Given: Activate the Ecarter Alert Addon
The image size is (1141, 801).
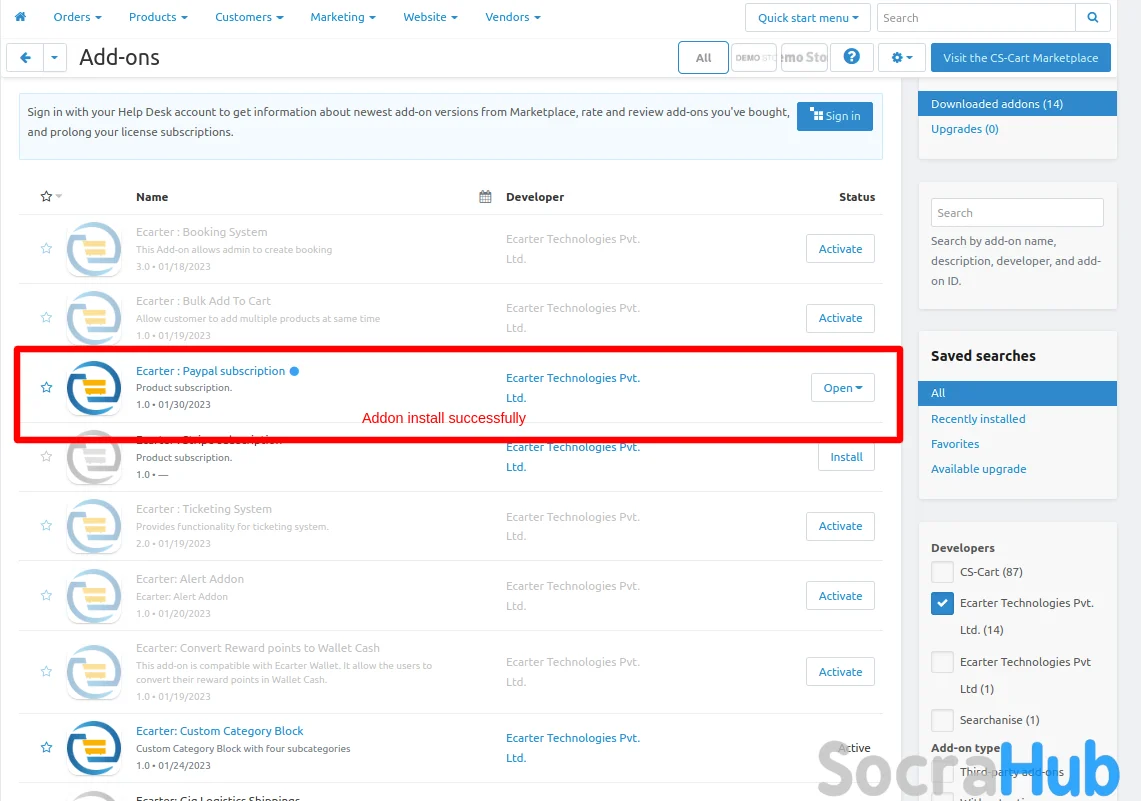Looking at the screenshot, I should pyautogui.click(x=840, y=596).
